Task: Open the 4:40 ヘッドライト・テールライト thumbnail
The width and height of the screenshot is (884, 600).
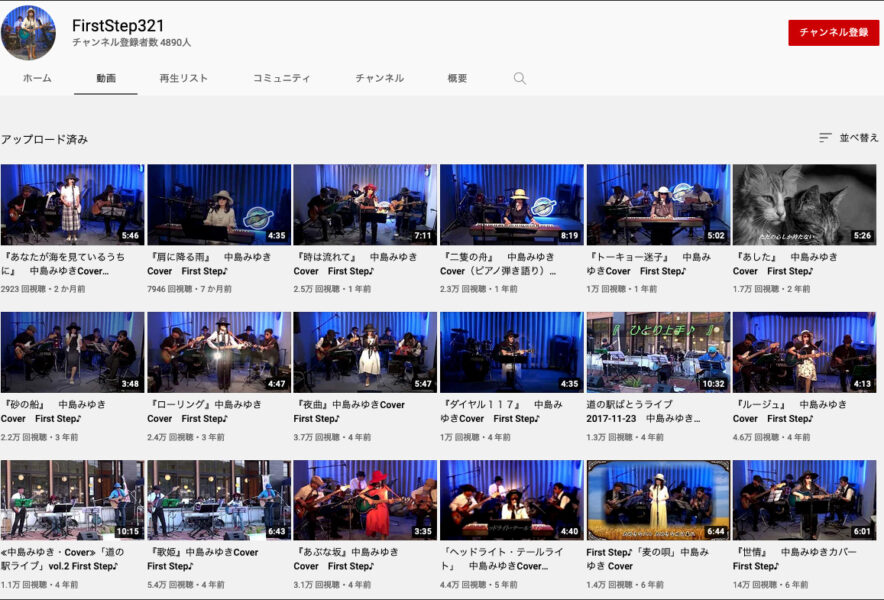Action: (x=512, y=500)
